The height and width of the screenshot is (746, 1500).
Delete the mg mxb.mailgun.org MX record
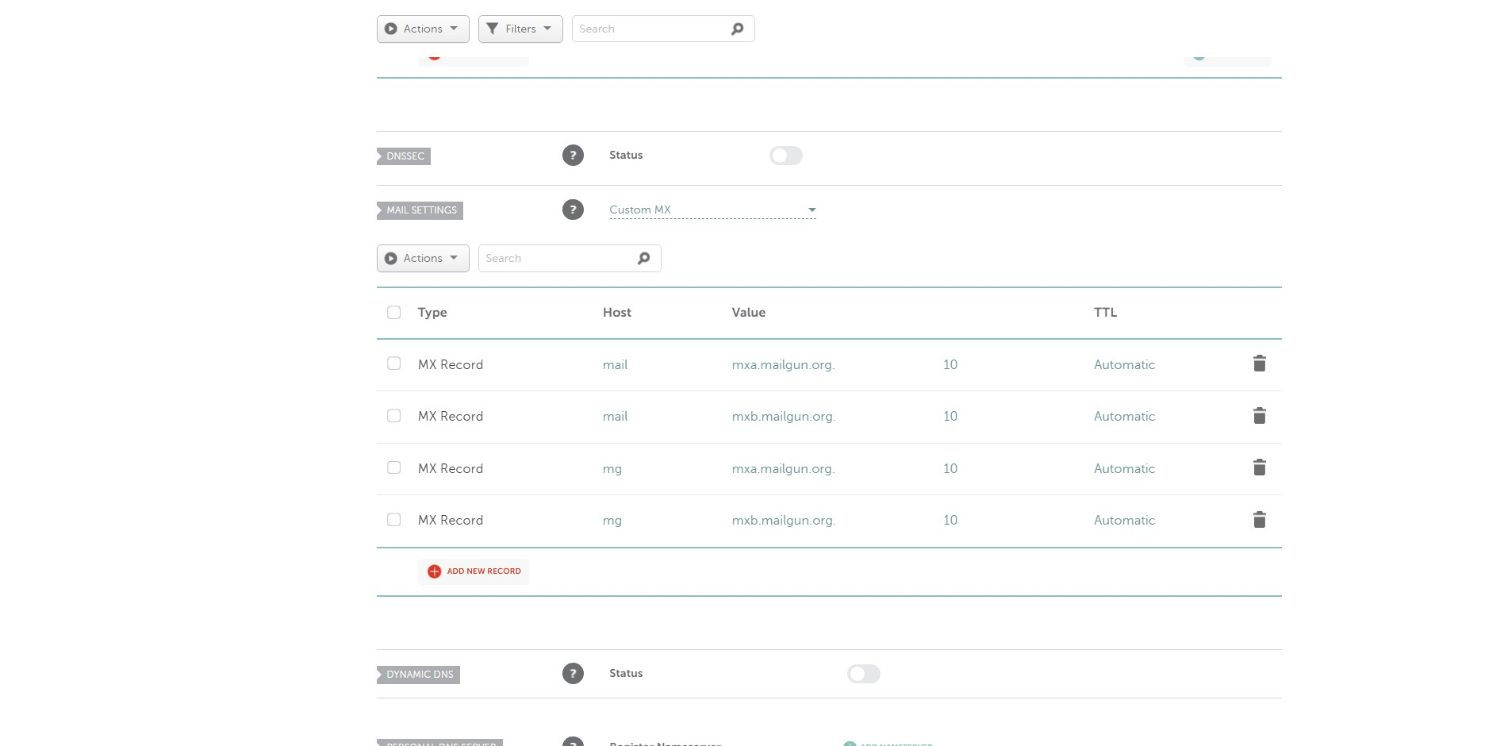click(1259, 520)
